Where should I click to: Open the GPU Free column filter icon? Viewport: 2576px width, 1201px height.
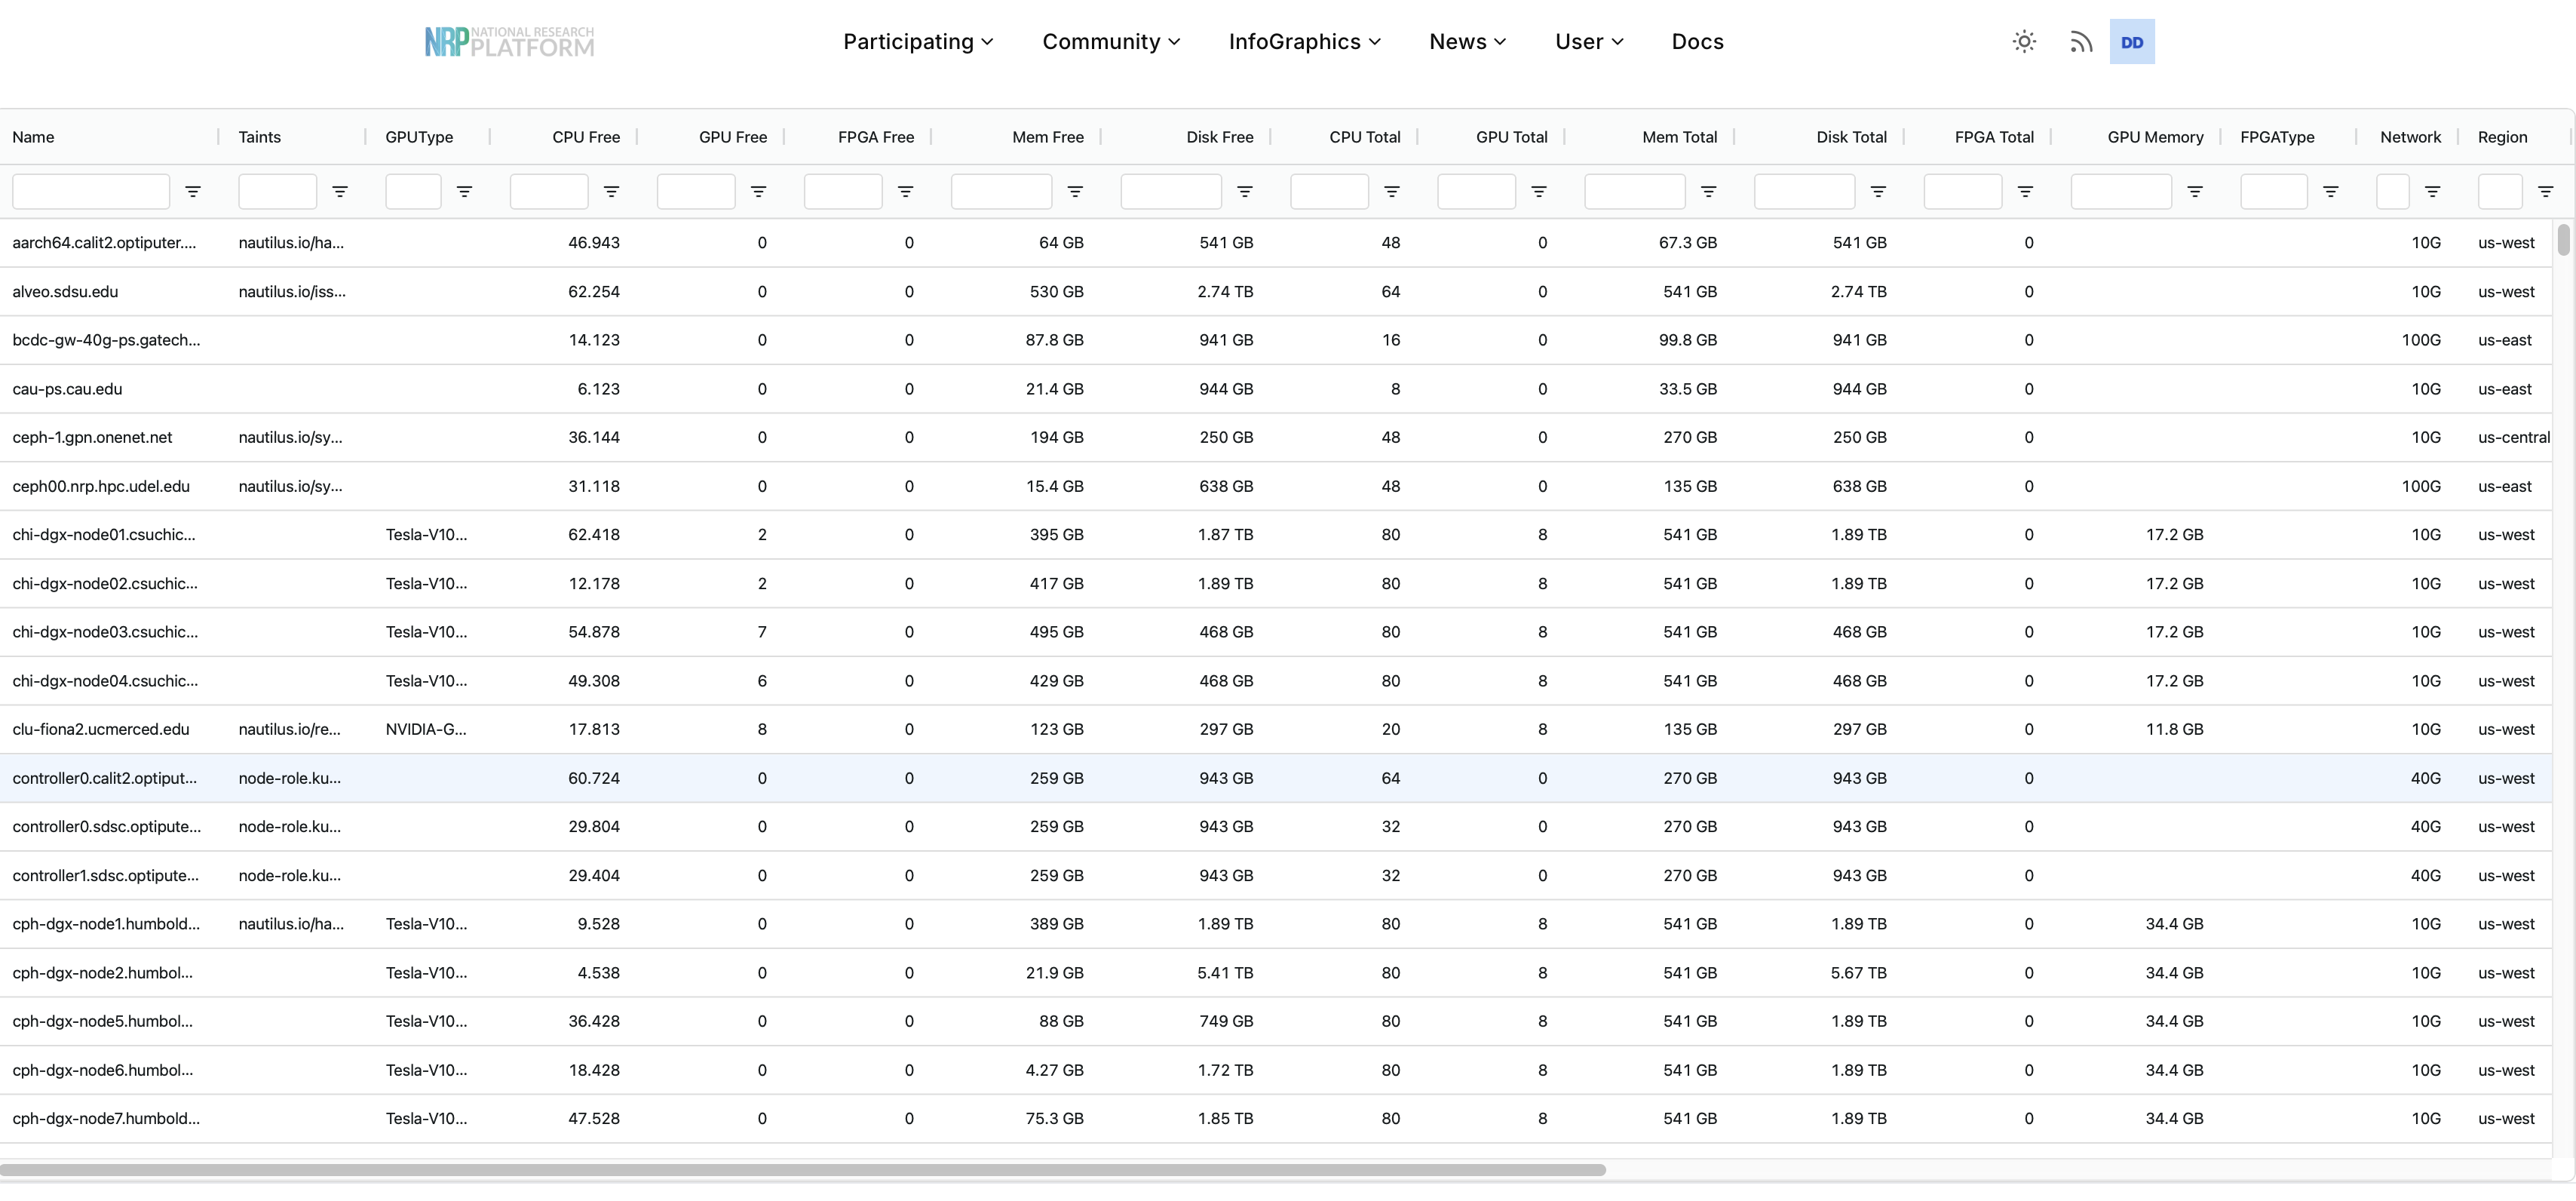(x=759, y=191)
